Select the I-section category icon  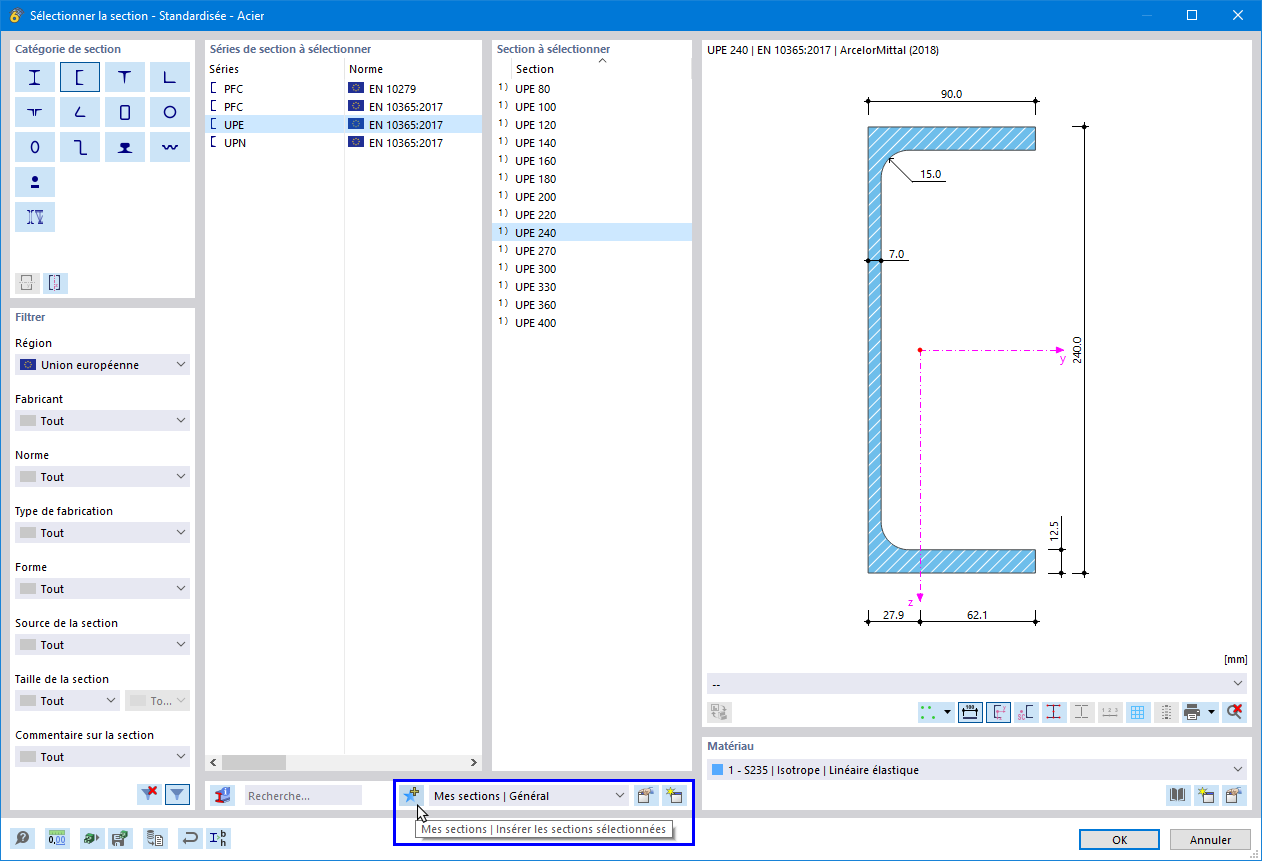[35, 77]
